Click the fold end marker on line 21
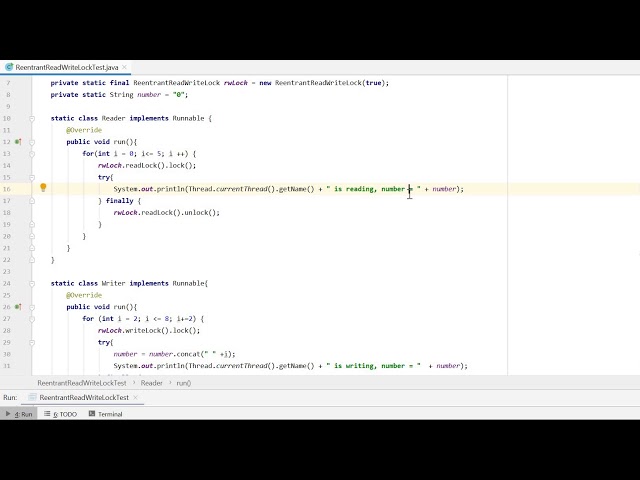Screen dimensions: 640x480 coord(32,248)
